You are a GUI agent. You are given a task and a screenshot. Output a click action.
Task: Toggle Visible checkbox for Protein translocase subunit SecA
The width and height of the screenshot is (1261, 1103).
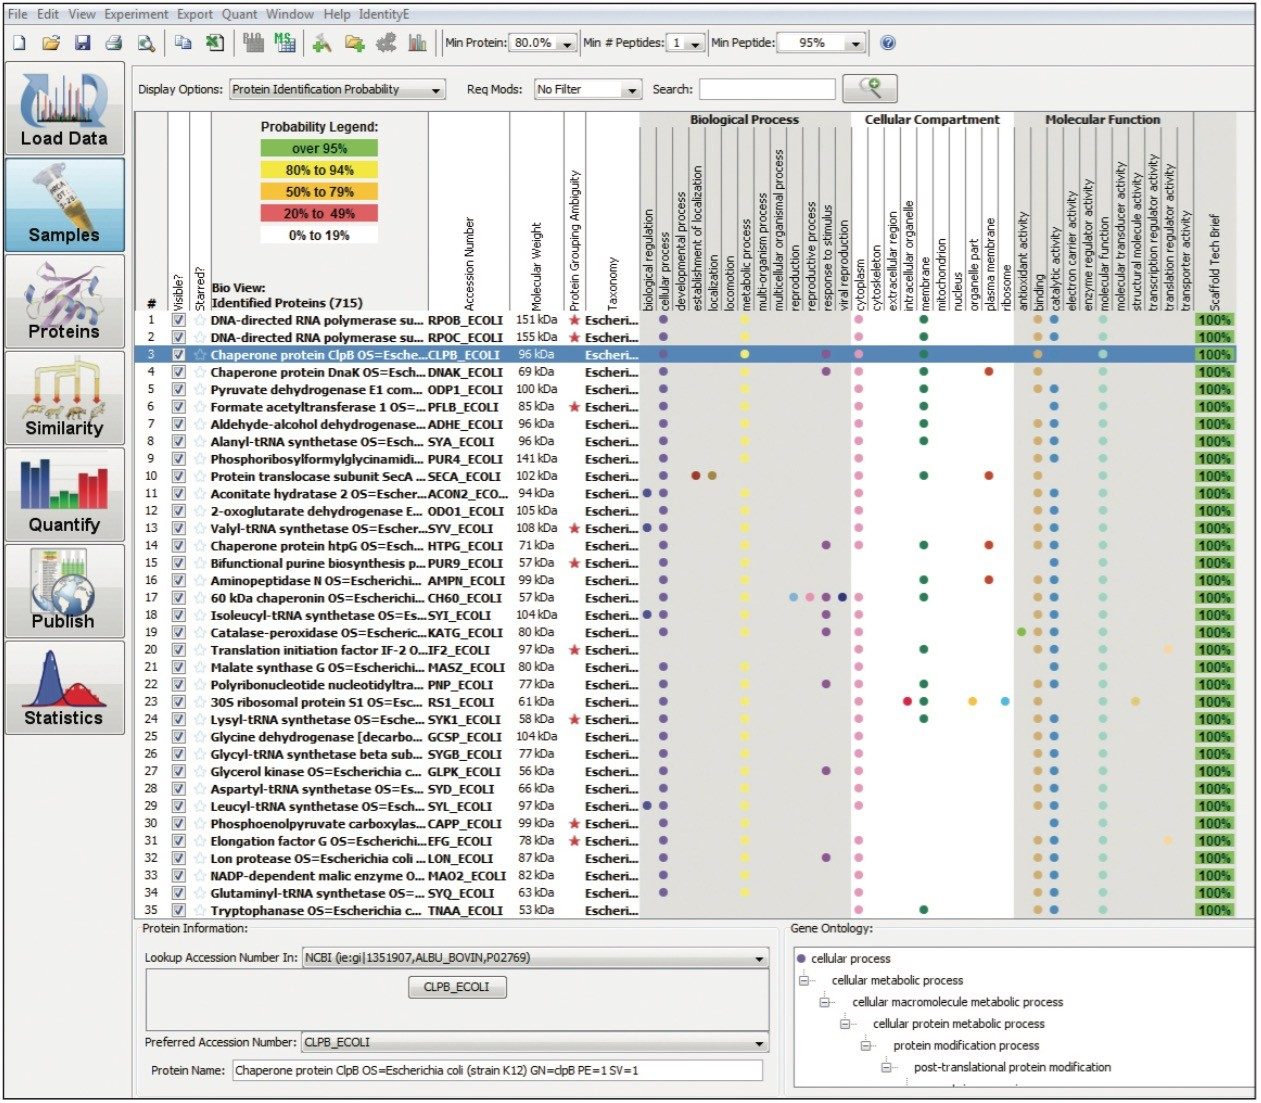click(178, 477)
